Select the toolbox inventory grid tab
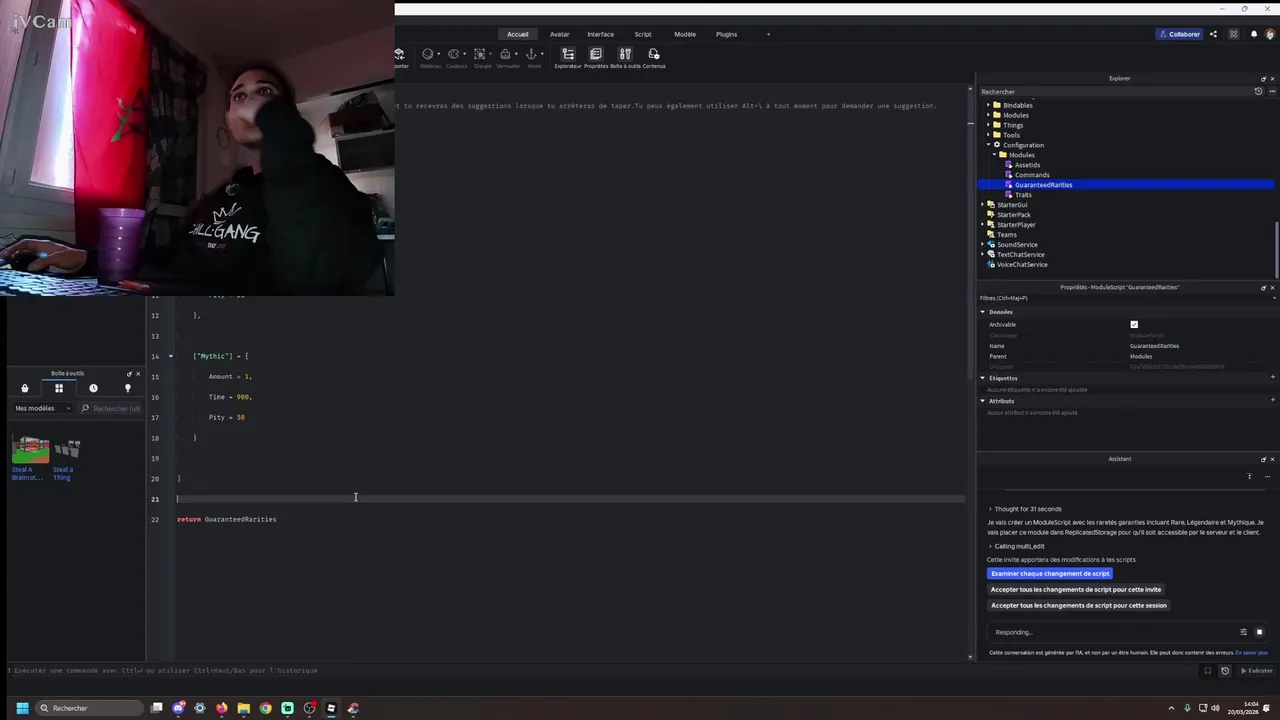The image size is (1280, 720). coord(59,388)
